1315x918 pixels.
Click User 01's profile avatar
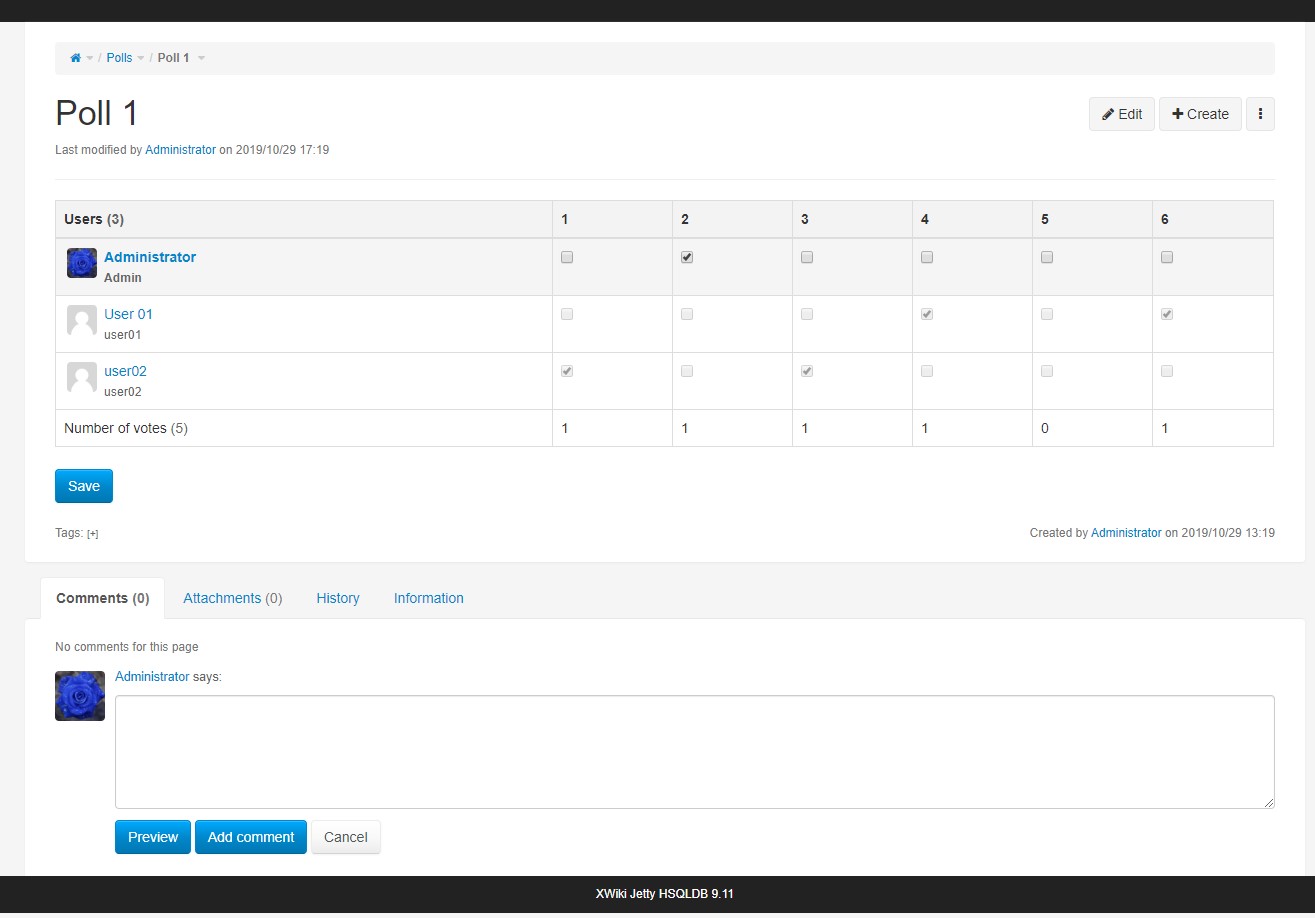click(x=81, y=320)
